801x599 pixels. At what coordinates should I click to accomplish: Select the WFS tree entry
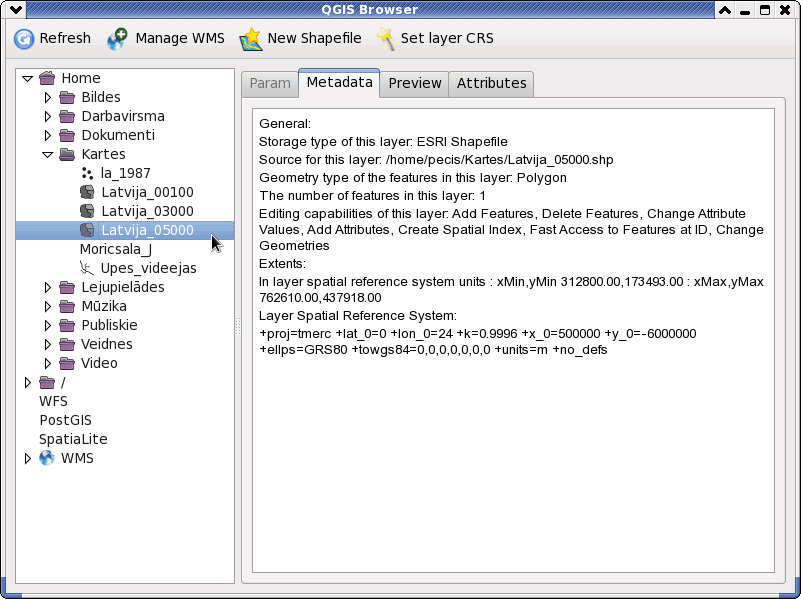53,401
